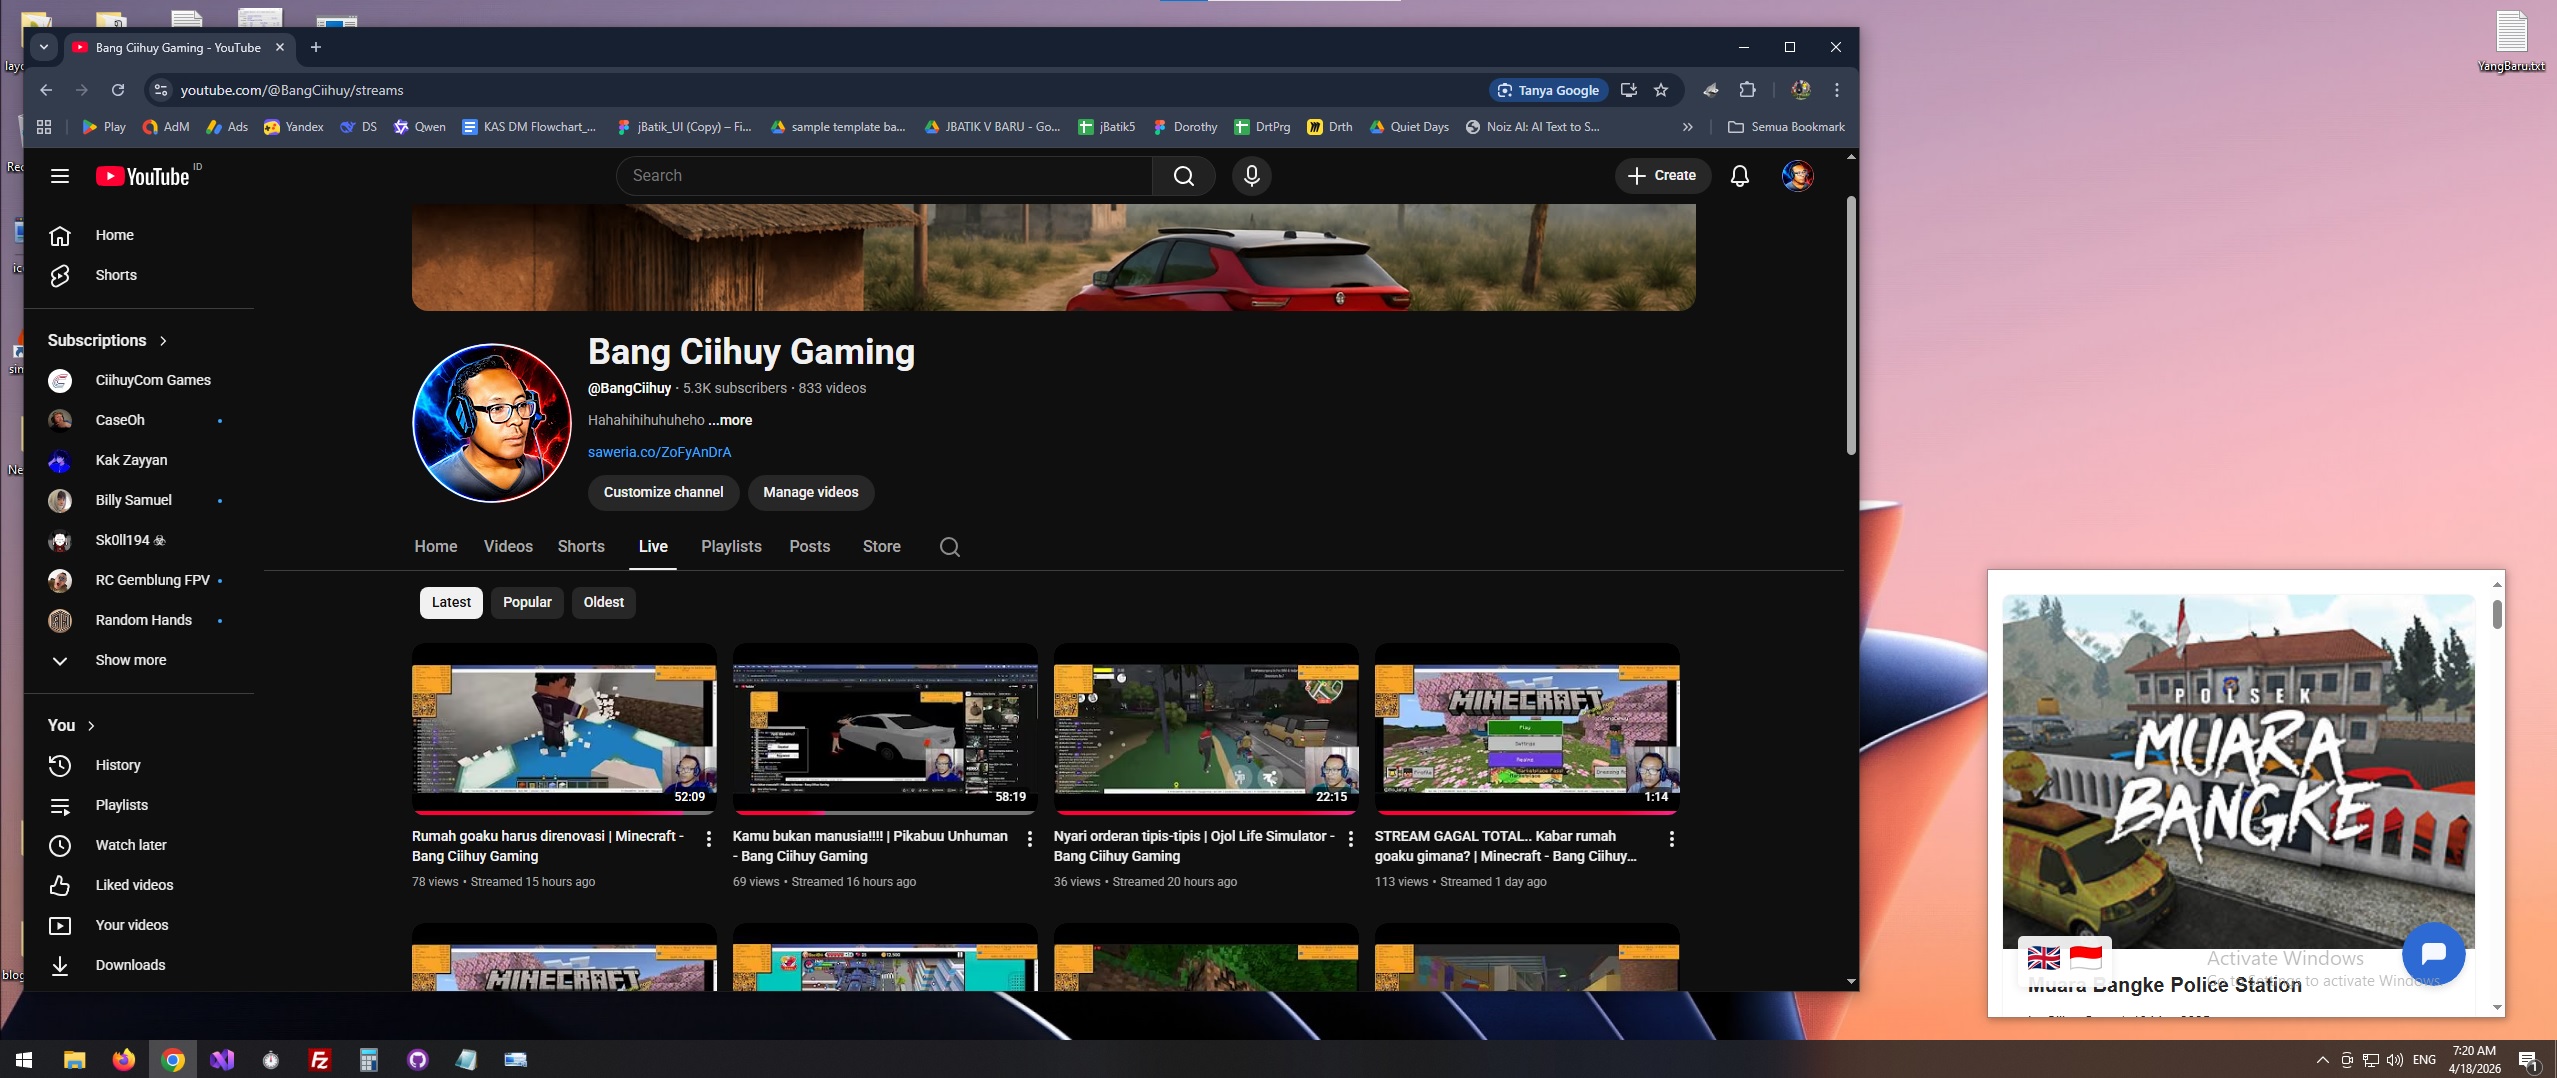2557x1078 pixels.
Task: Open Firefox from the taskbar
Action: [123, 1060]
